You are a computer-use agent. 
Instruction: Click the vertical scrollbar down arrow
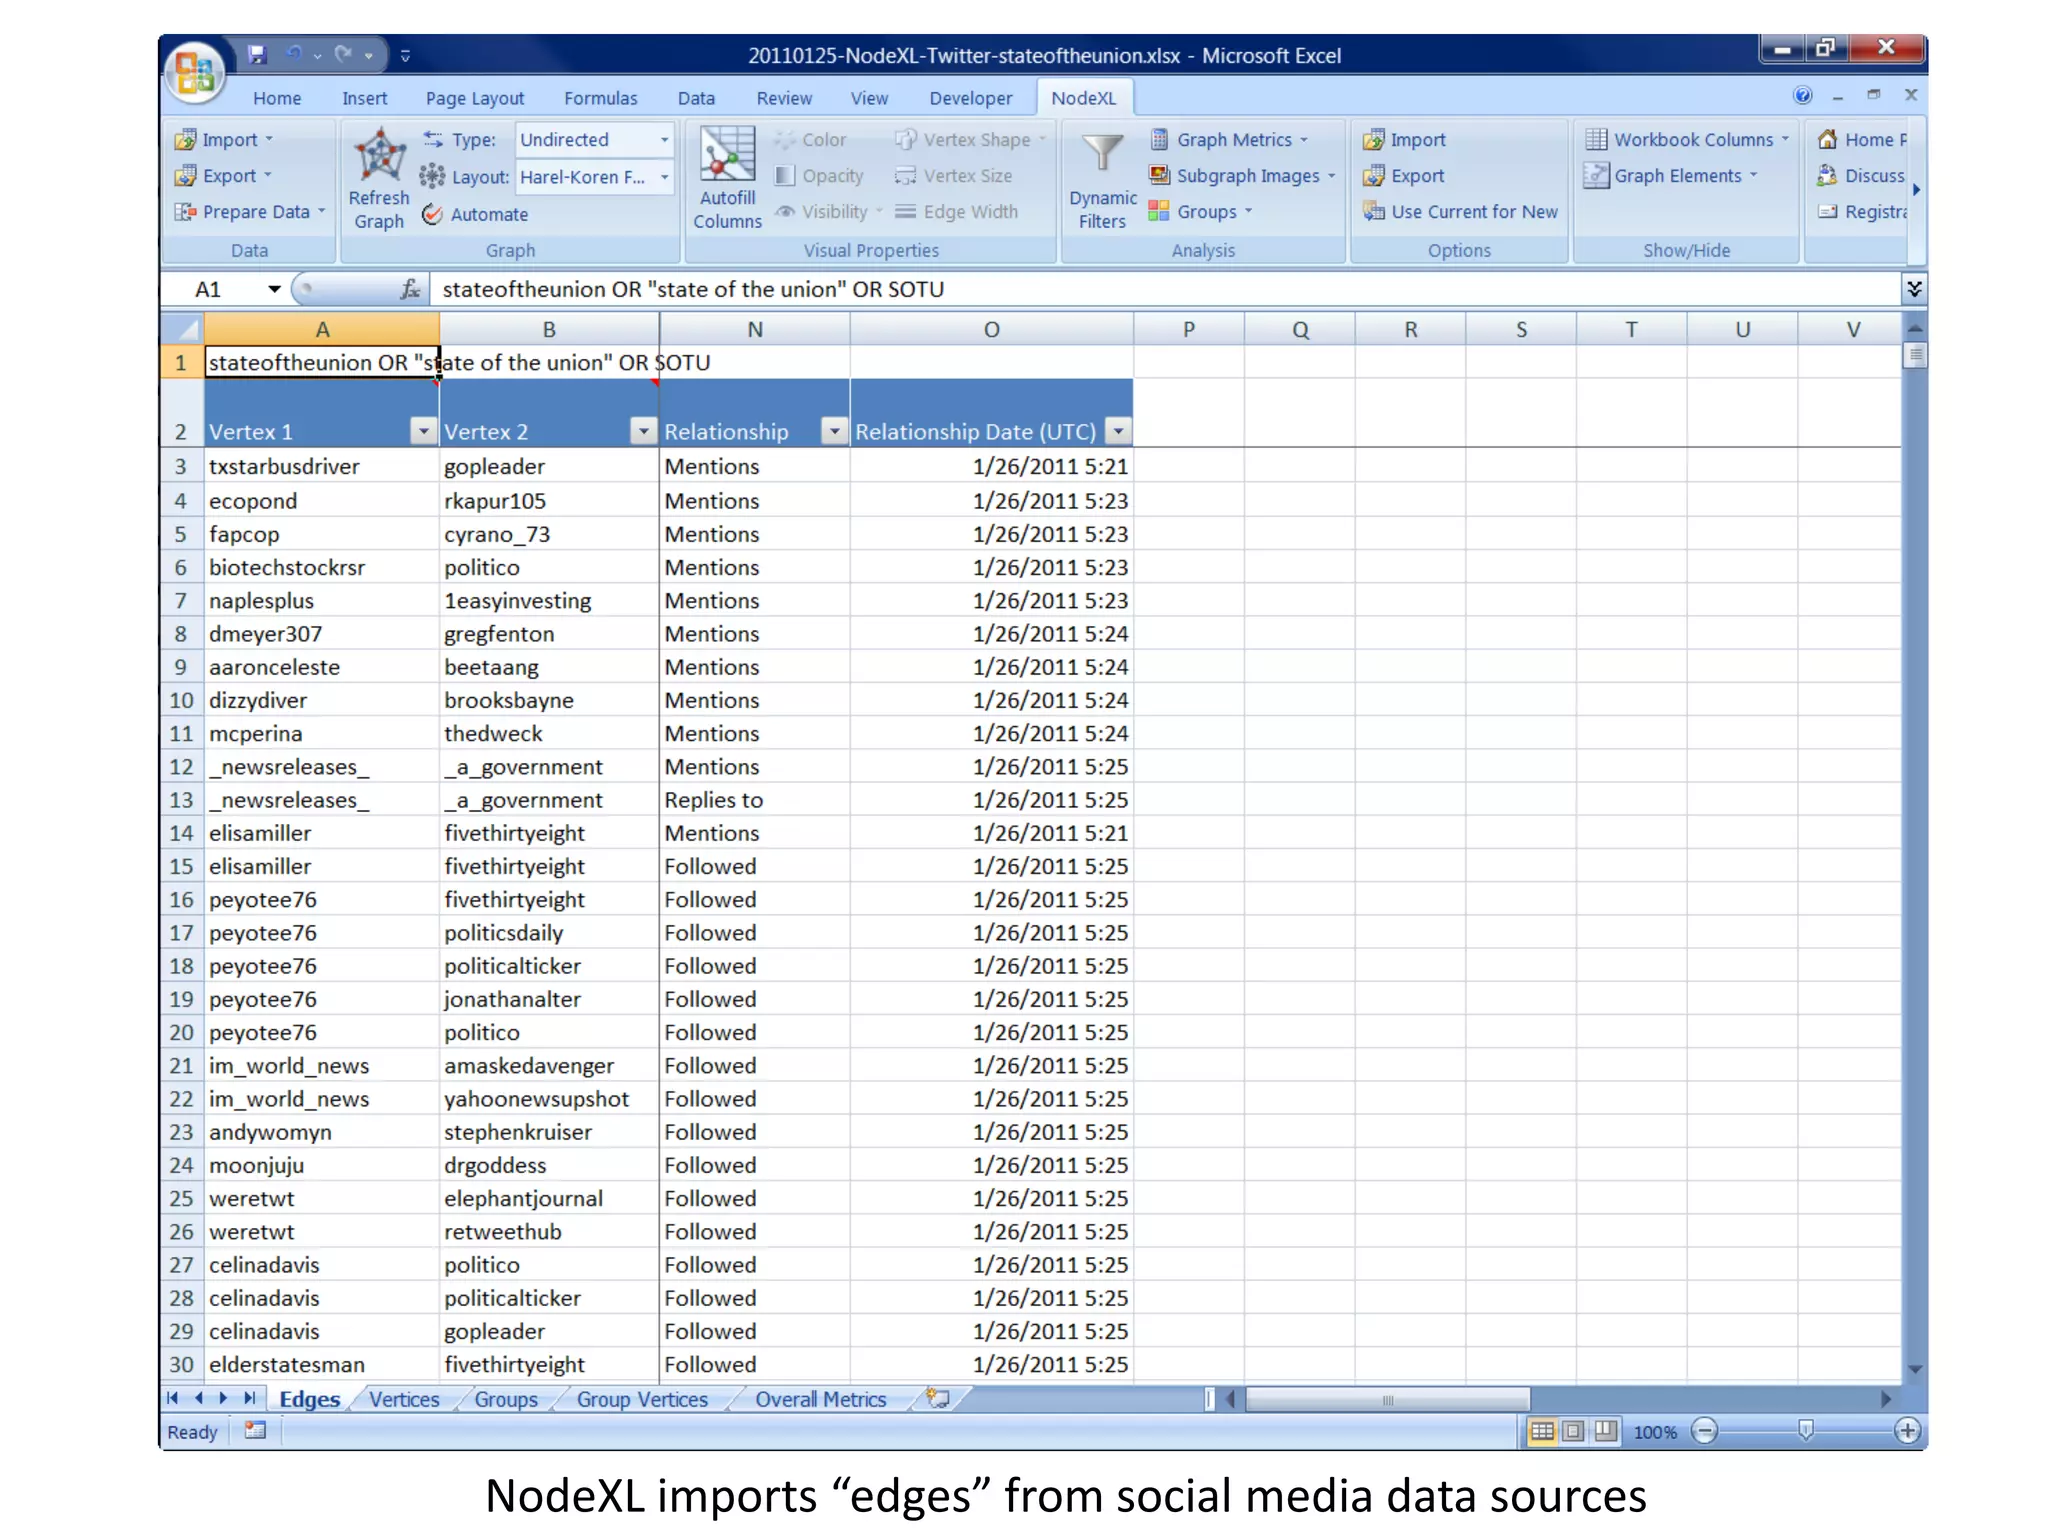1914,1370
